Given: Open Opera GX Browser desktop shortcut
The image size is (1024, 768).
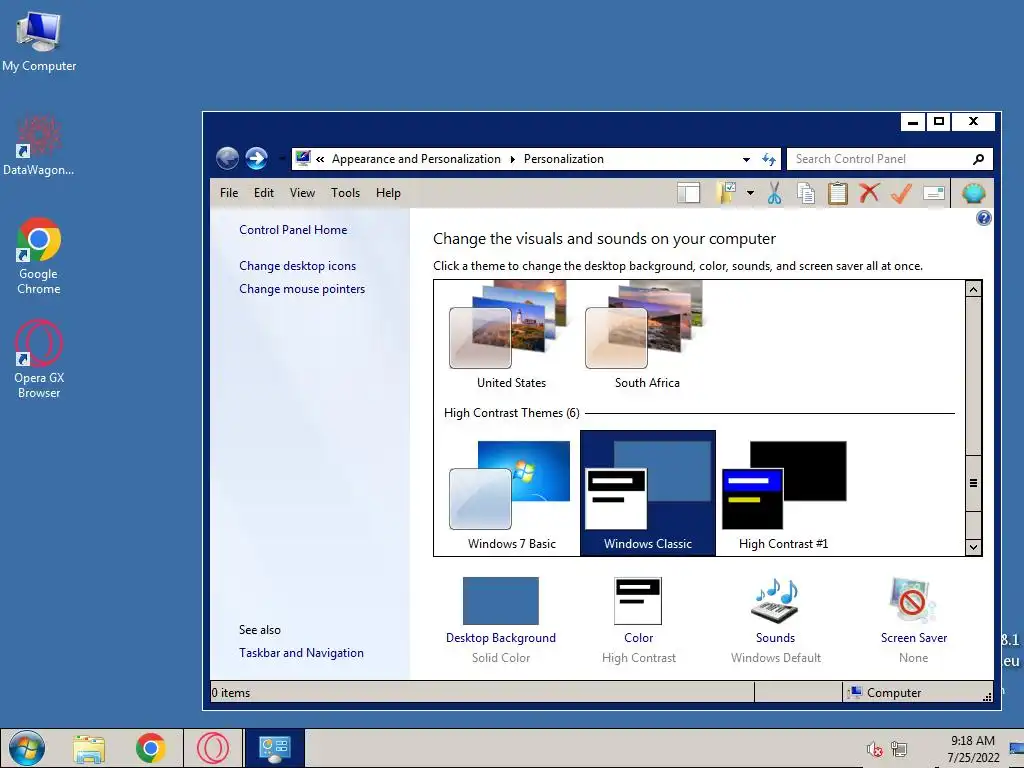Looking at the screenshot, I should click(39, 359).
